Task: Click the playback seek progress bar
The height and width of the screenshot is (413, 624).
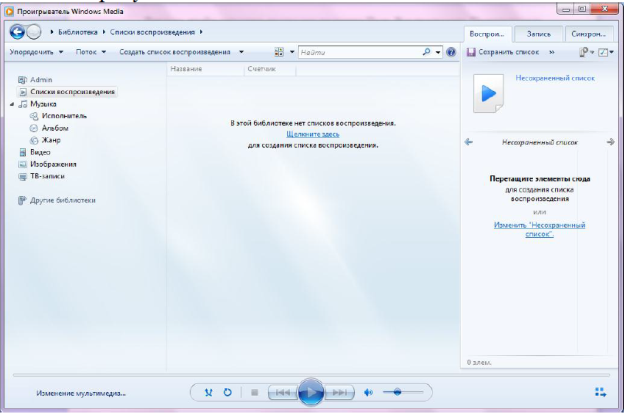Action: [311, 375]
